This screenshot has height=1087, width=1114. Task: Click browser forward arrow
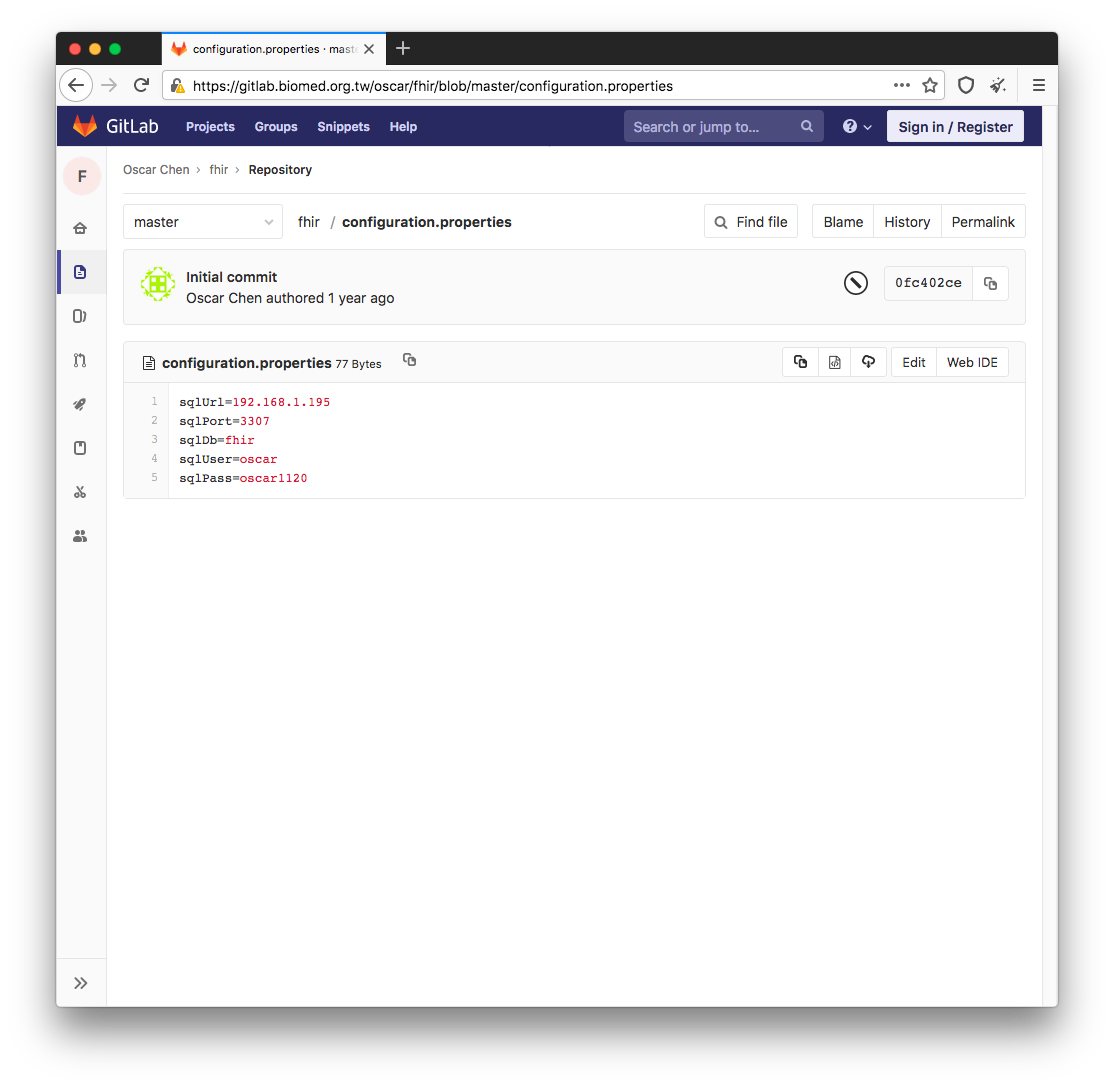pyautogui.click(x=109, y=85)
